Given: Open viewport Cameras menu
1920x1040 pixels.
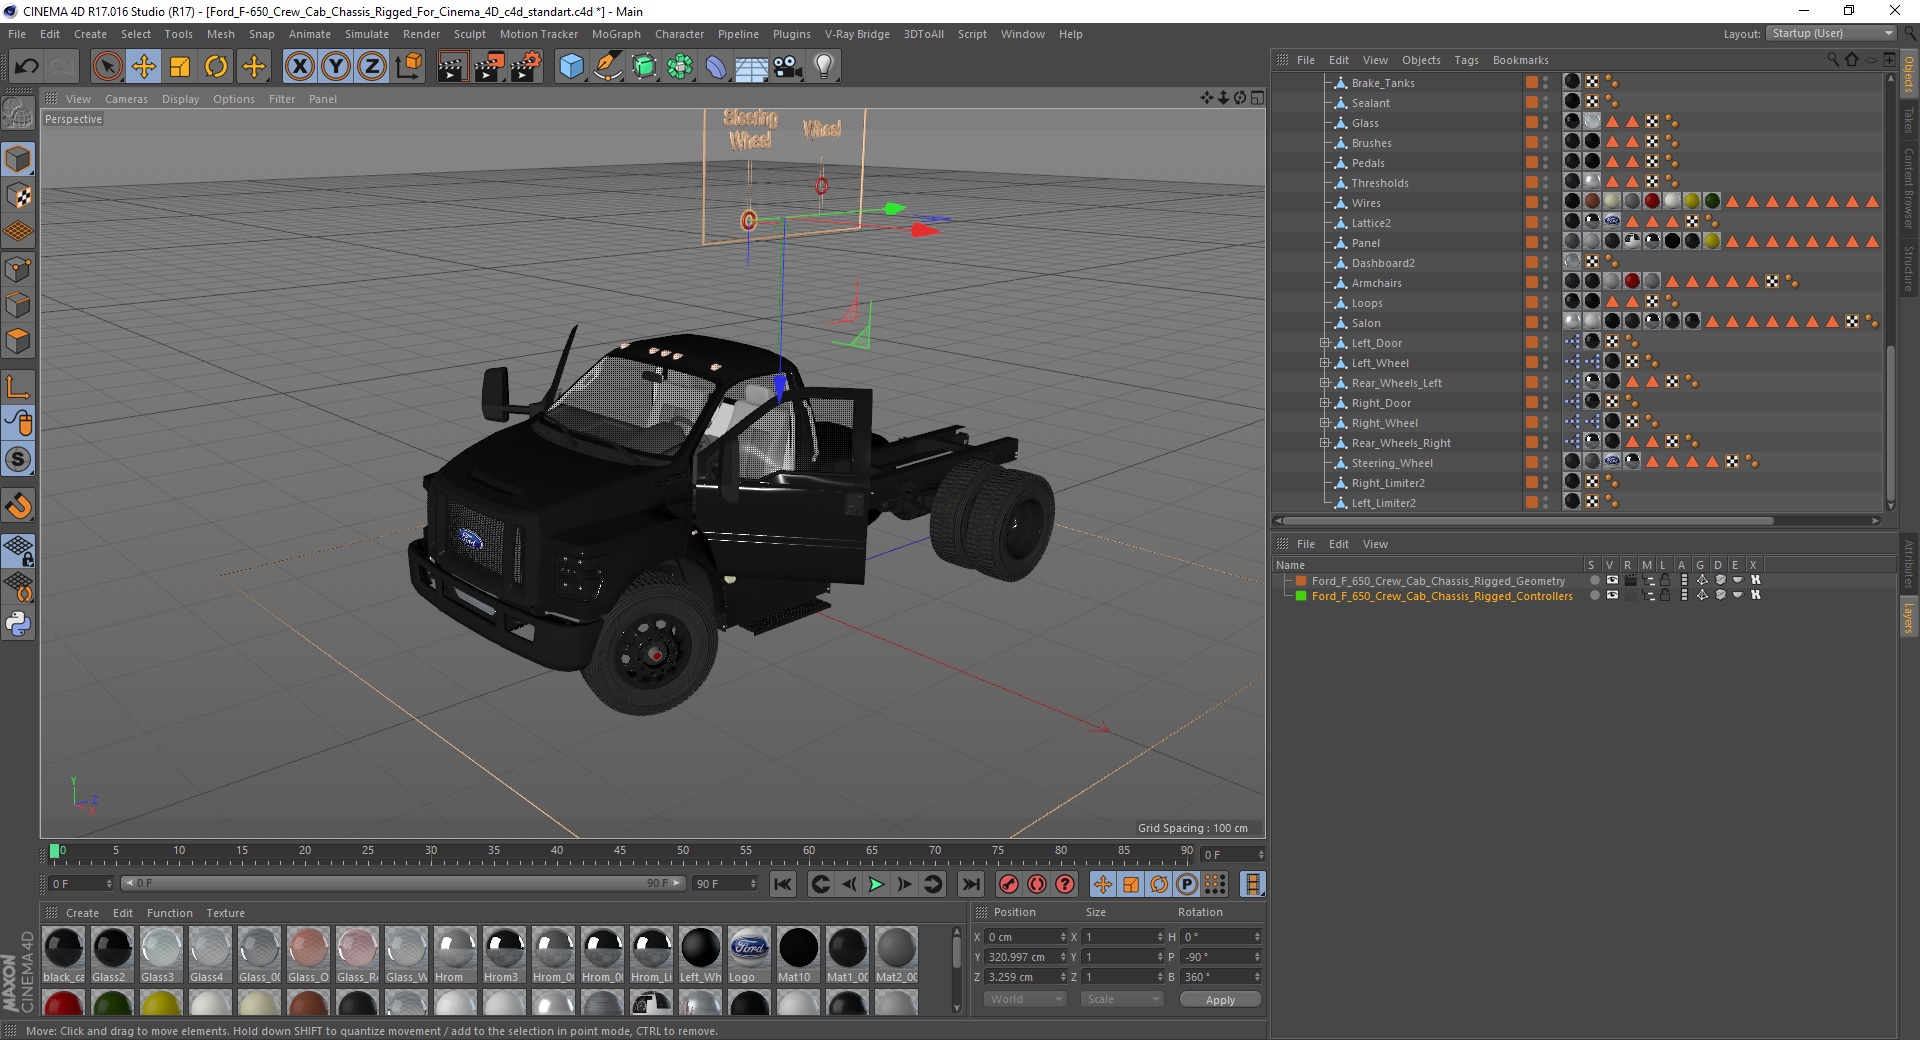Looking at the screenshot, I should pyautogui.click(x=126, y=99).
